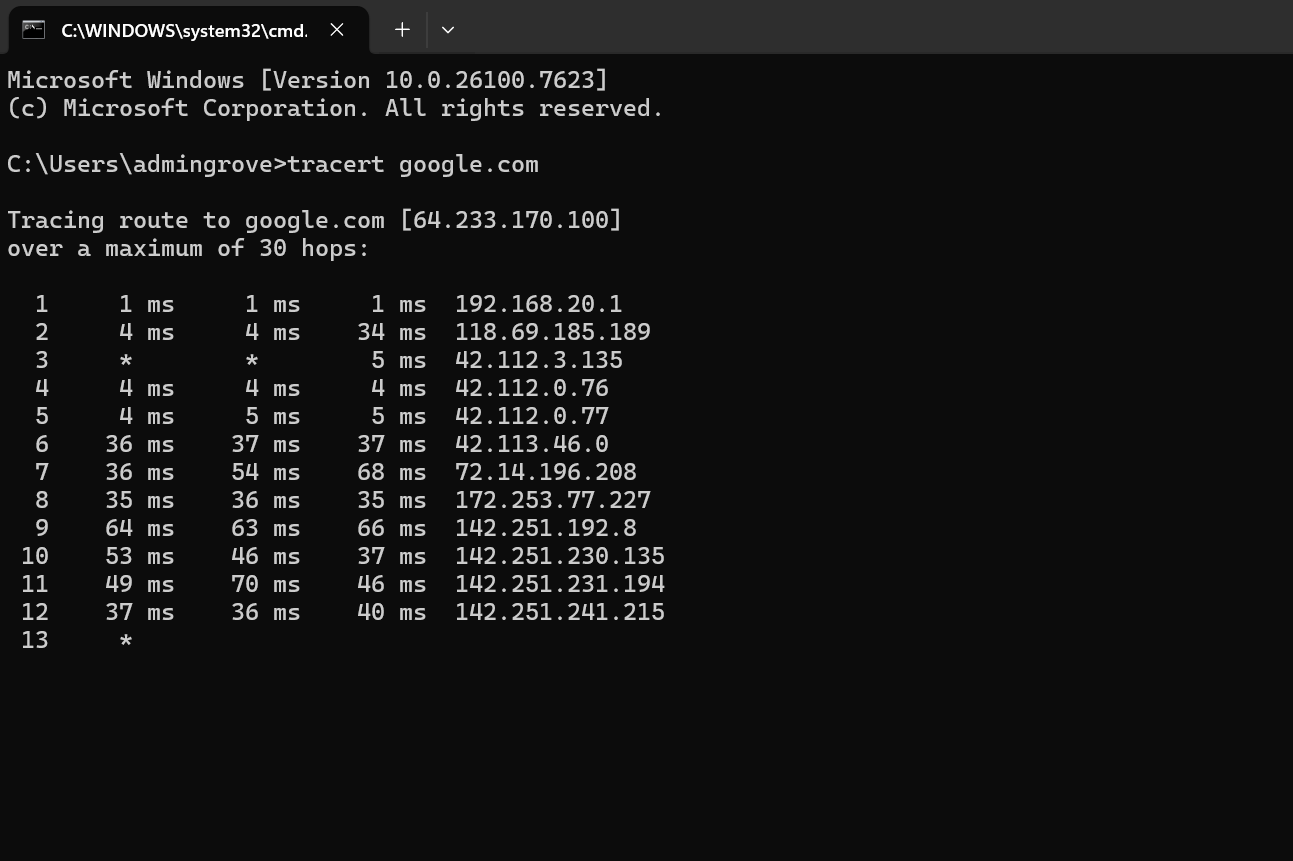The height and width of the screenshot is (861, 1293).
Task: Click the resolved IP 64.233.170.100
Action: point(510,220)
